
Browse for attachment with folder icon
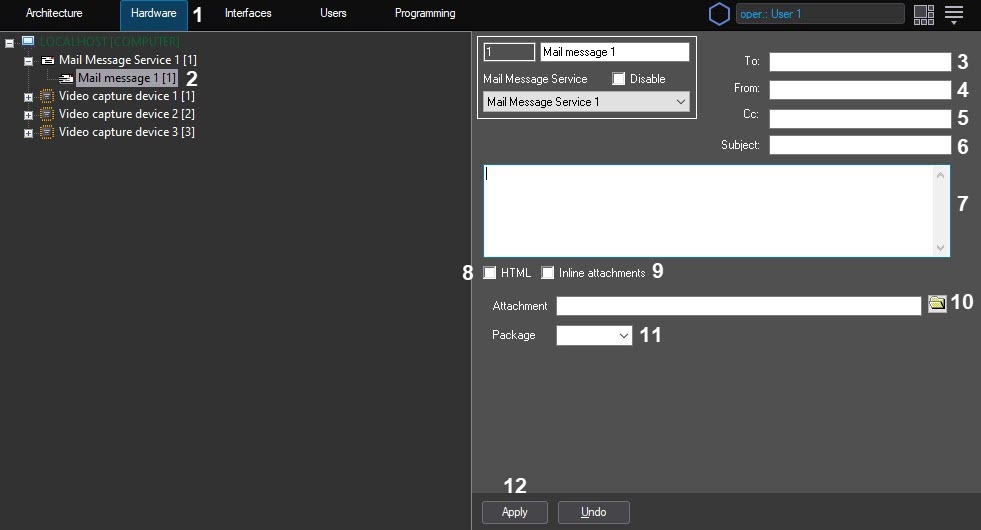pos(937,303)
